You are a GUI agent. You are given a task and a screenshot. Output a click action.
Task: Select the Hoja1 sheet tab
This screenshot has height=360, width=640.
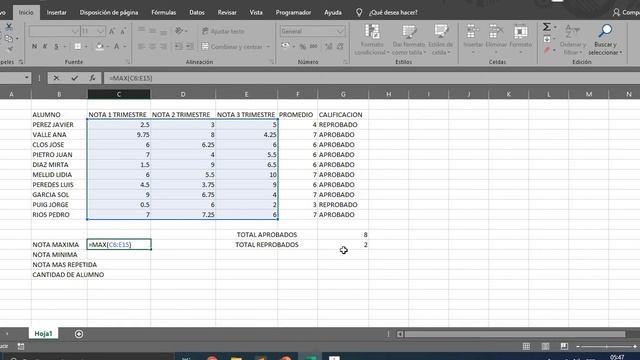click(43, 333)
